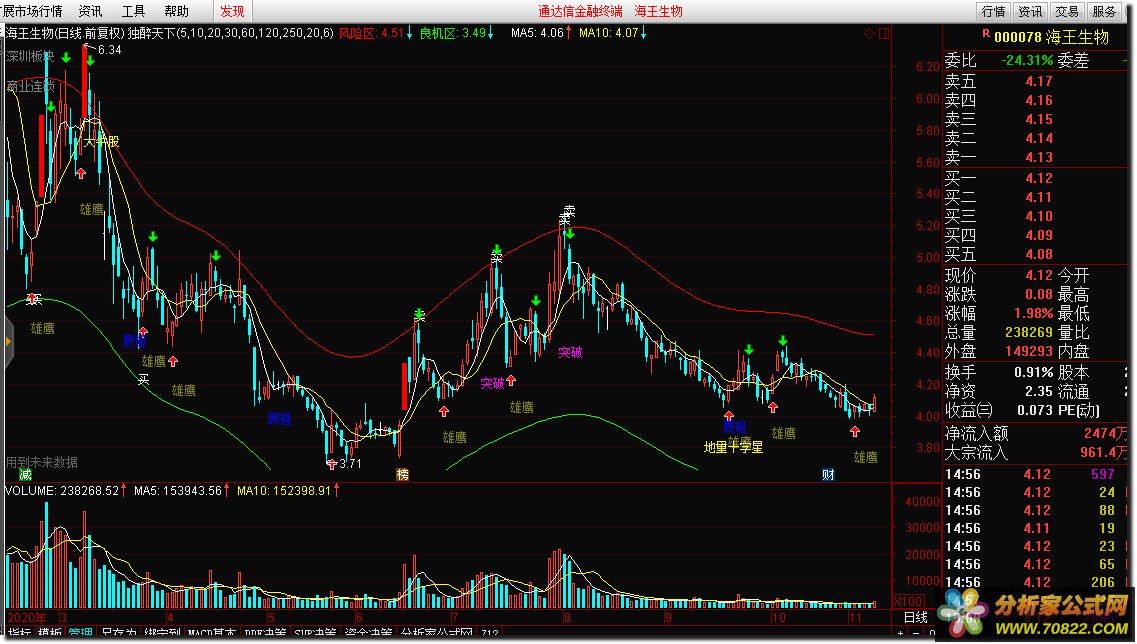
Task: Click the VOLUME: 238268.52 readout
Action: pos(61,491)
